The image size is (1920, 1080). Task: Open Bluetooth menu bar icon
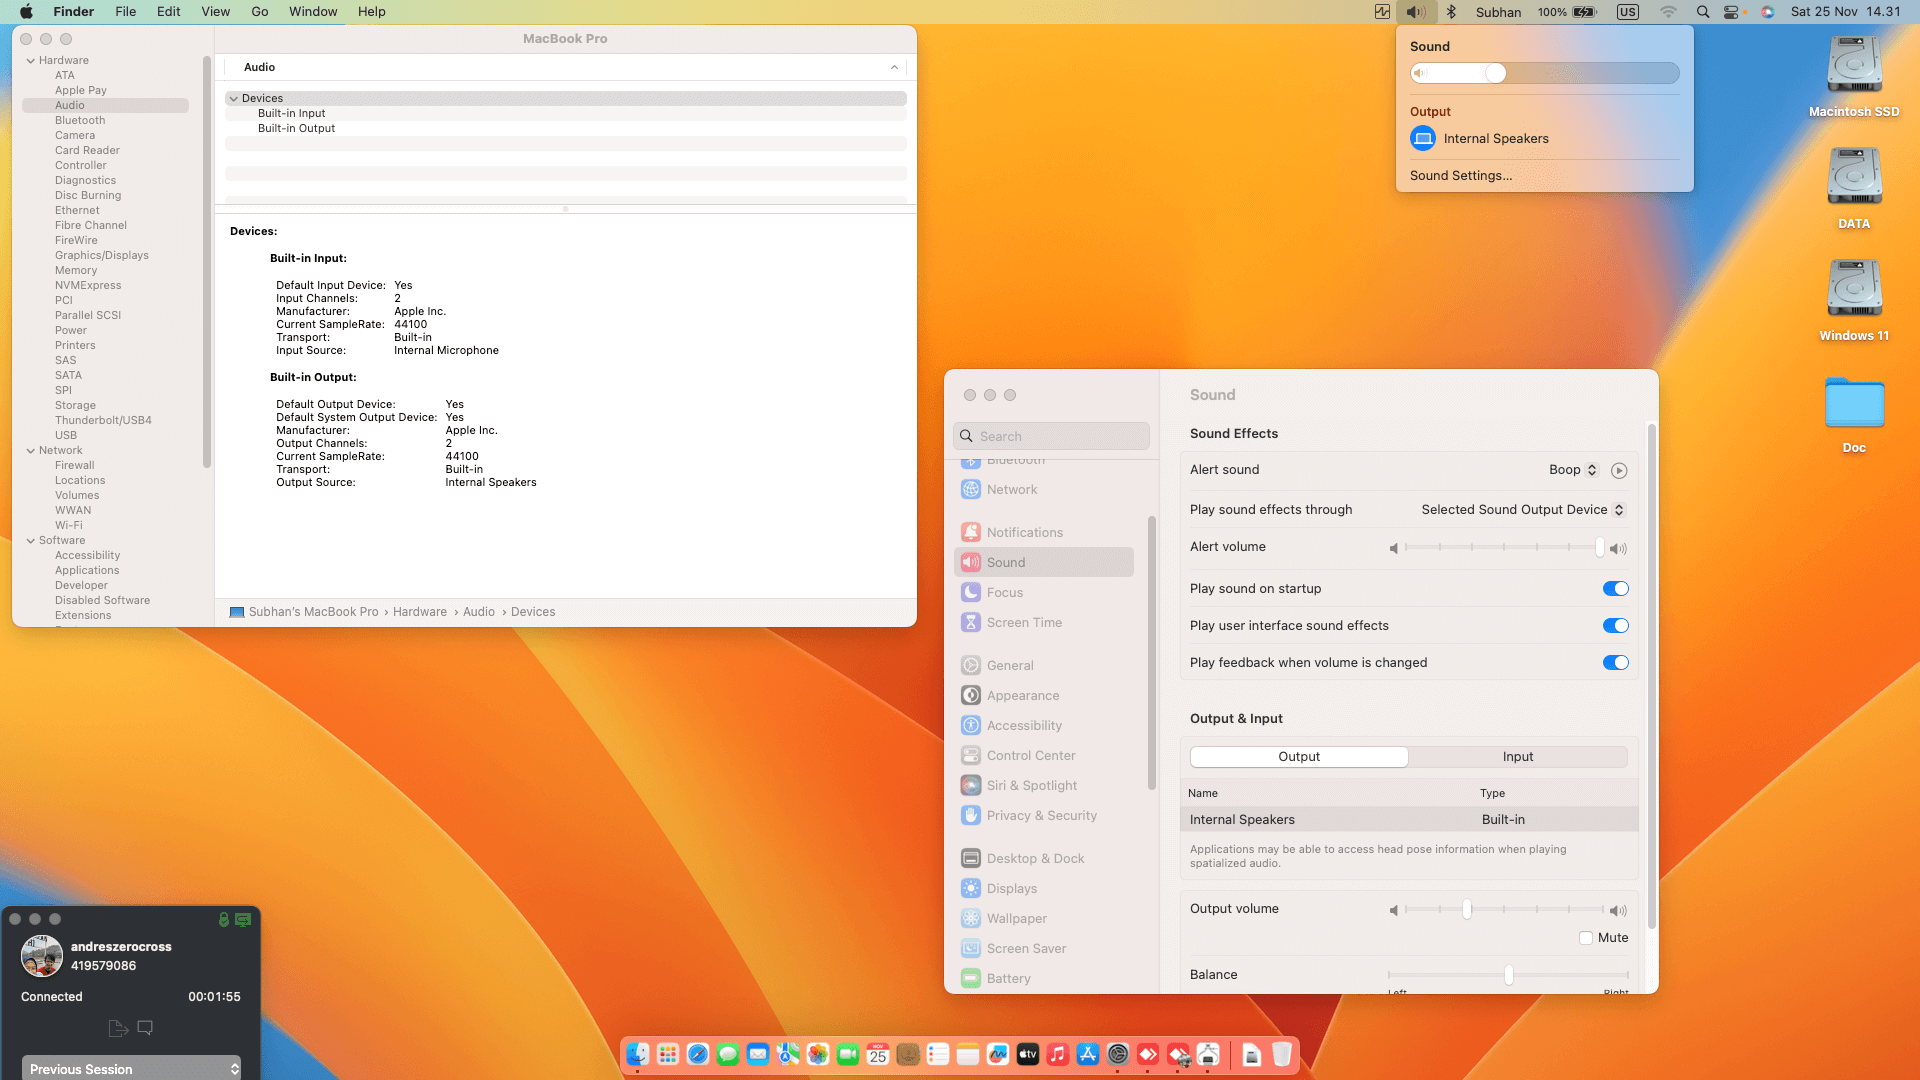pos(1451,12)
